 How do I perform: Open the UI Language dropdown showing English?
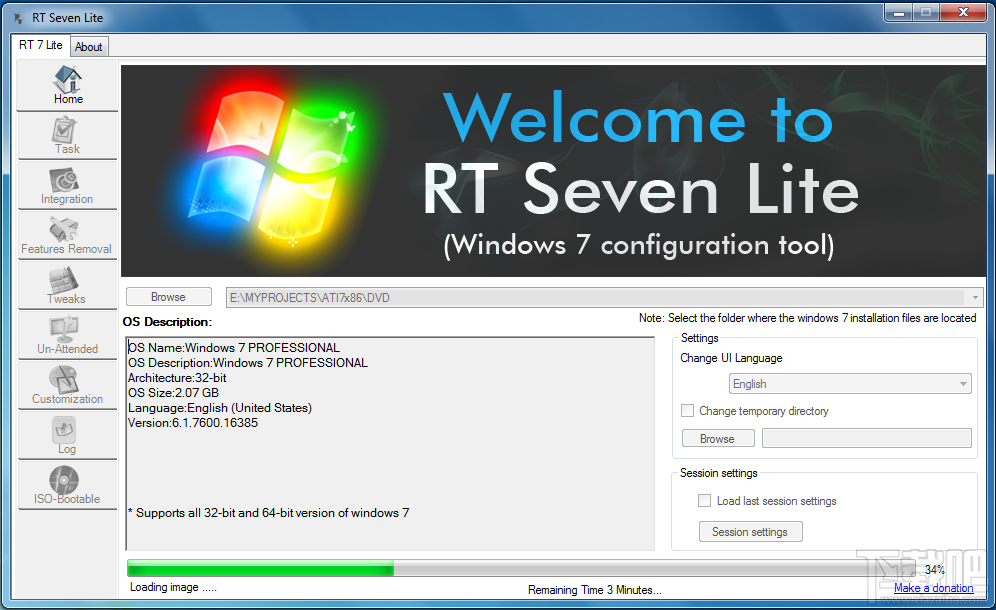849,383
